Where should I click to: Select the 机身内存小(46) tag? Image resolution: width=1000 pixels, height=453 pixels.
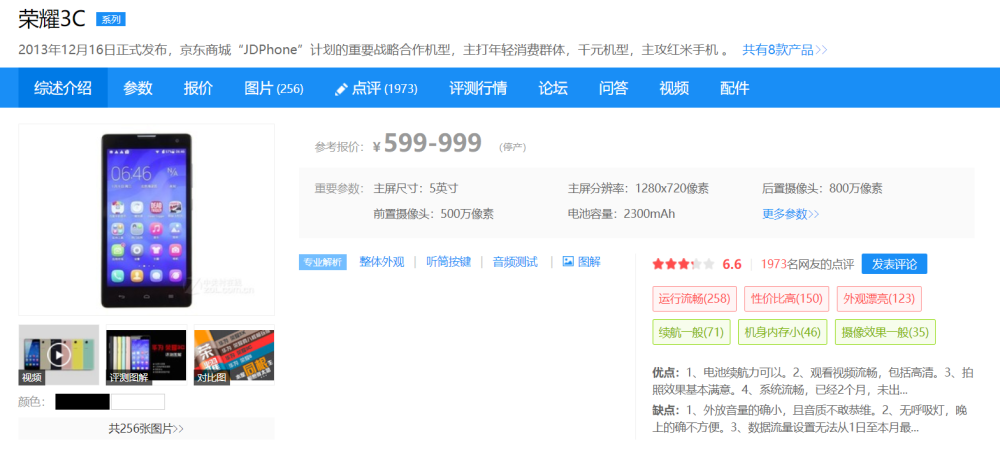[782, 332]
